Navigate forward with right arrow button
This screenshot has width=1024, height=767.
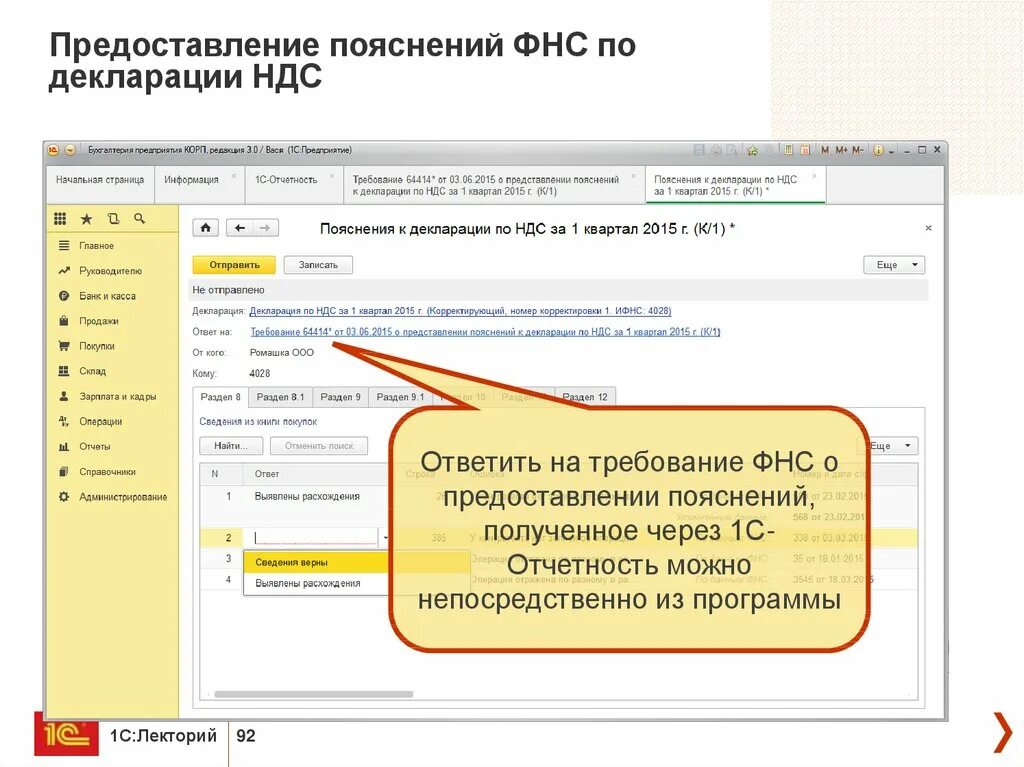tap(265, 228)
